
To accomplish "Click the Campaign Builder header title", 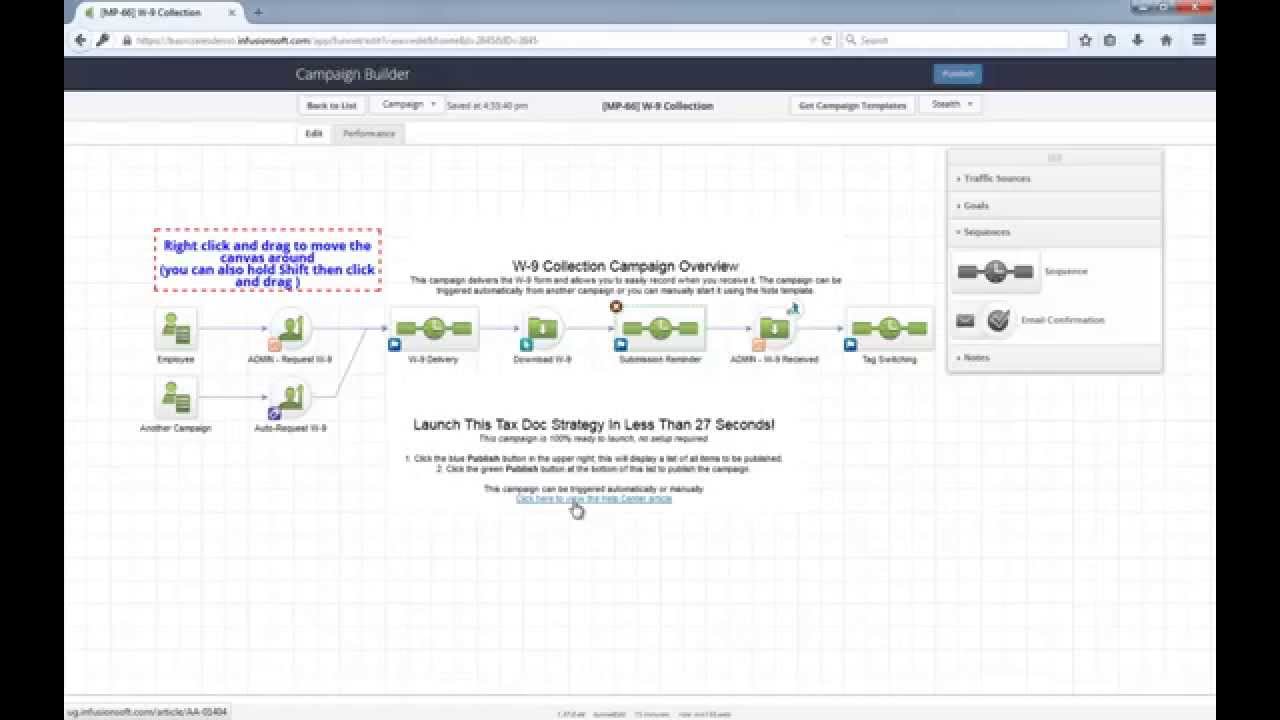I will 352,74.
